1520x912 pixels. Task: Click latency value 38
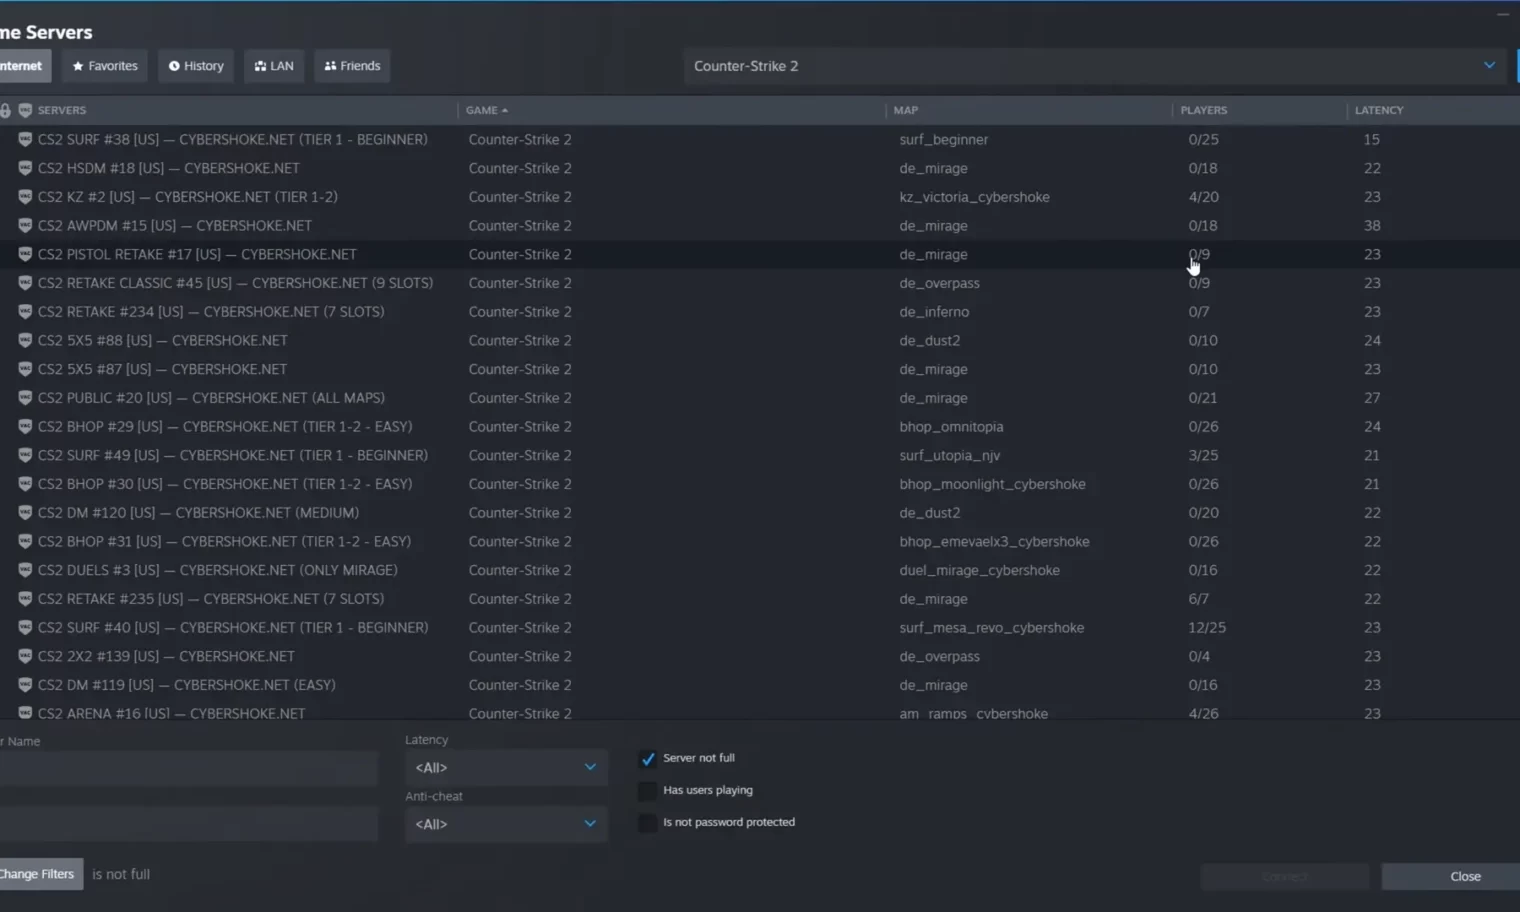[1372, 226]
